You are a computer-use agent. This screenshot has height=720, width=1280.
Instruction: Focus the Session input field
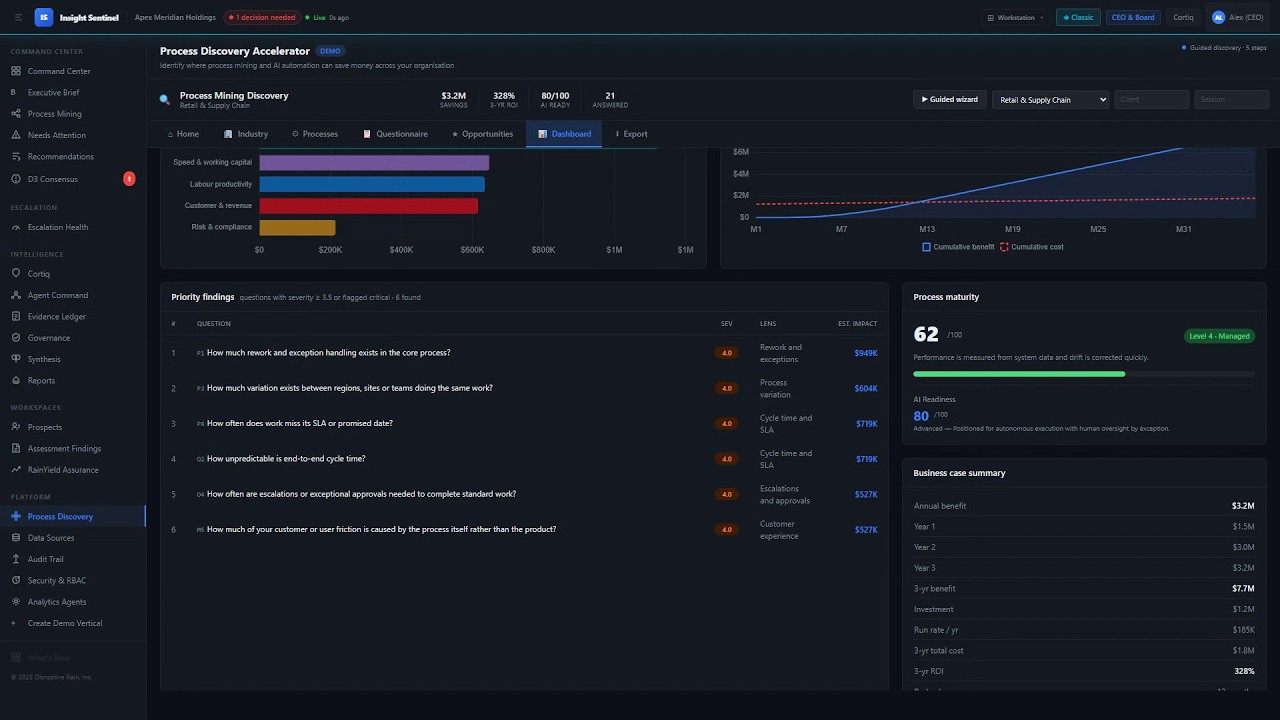click(1232, 100)
